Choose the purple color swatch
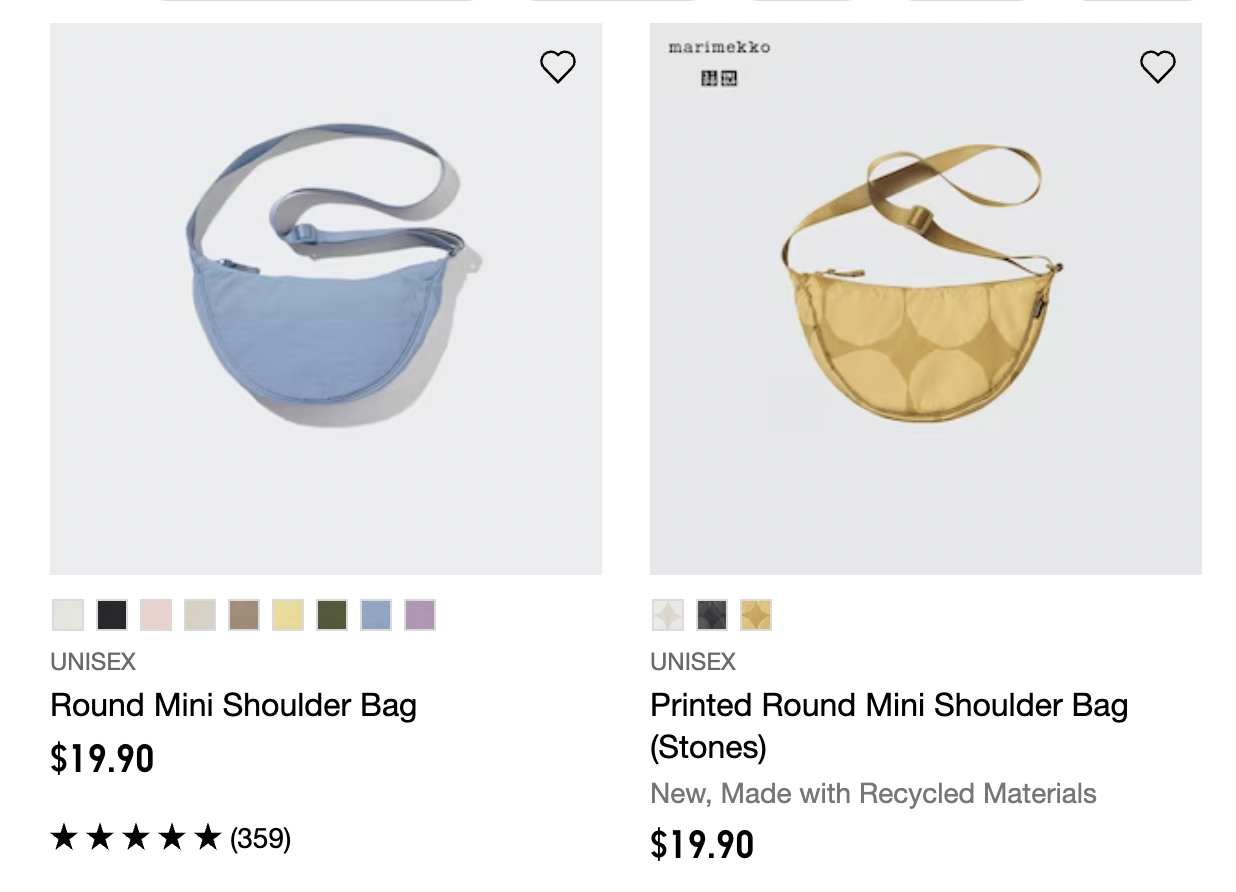 [420, 615]
